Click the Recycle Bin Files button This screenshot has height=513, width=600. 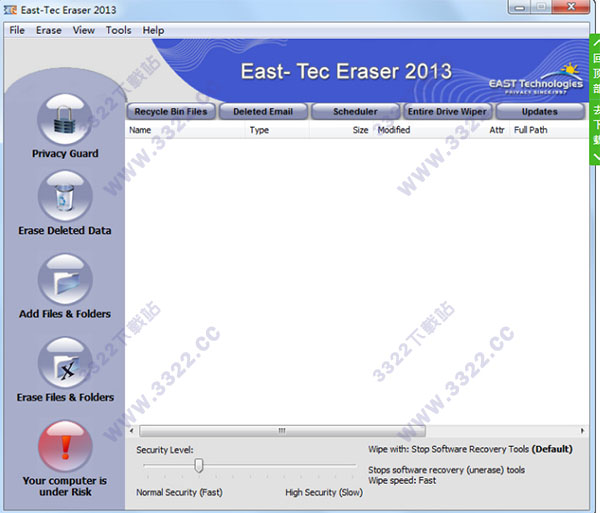[x=171, y=112]
